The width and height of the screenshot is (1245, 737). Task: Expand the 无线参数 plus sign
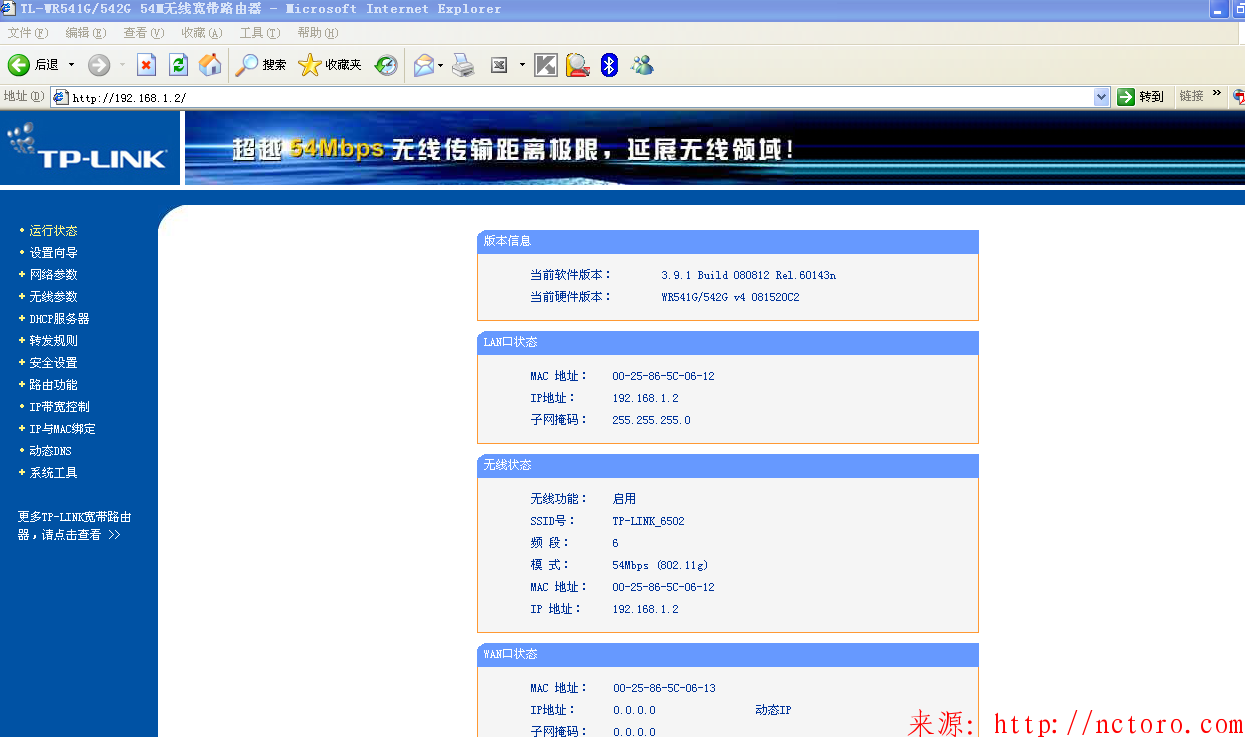click(22, 296)
